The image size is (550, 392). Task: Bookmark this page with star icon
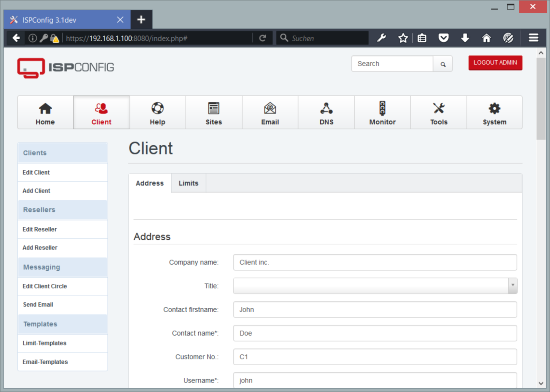point(403,38)
